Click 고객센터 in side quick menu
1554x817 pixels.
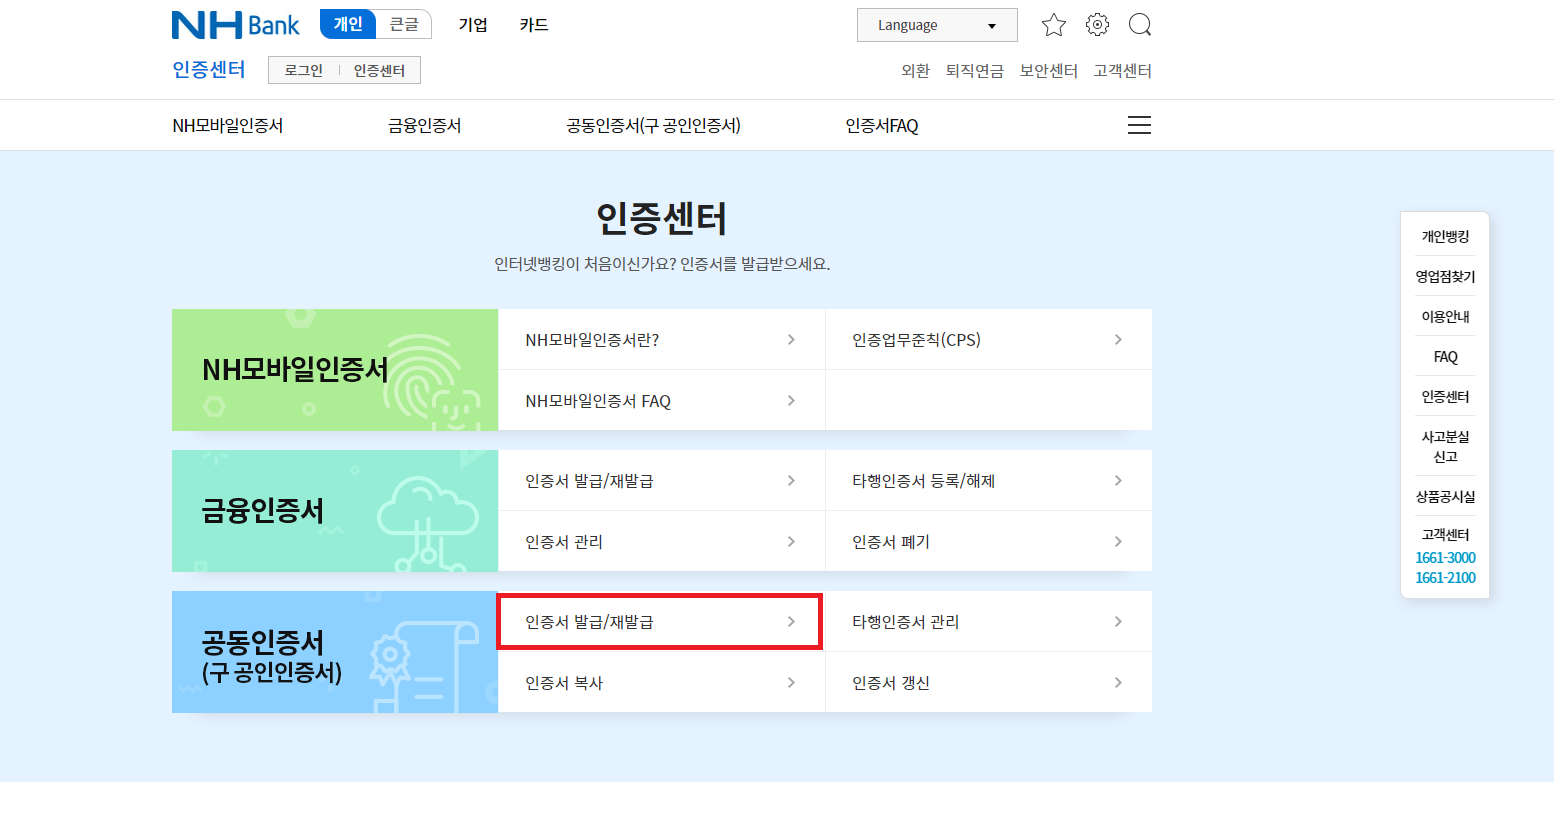point(1445,535)
